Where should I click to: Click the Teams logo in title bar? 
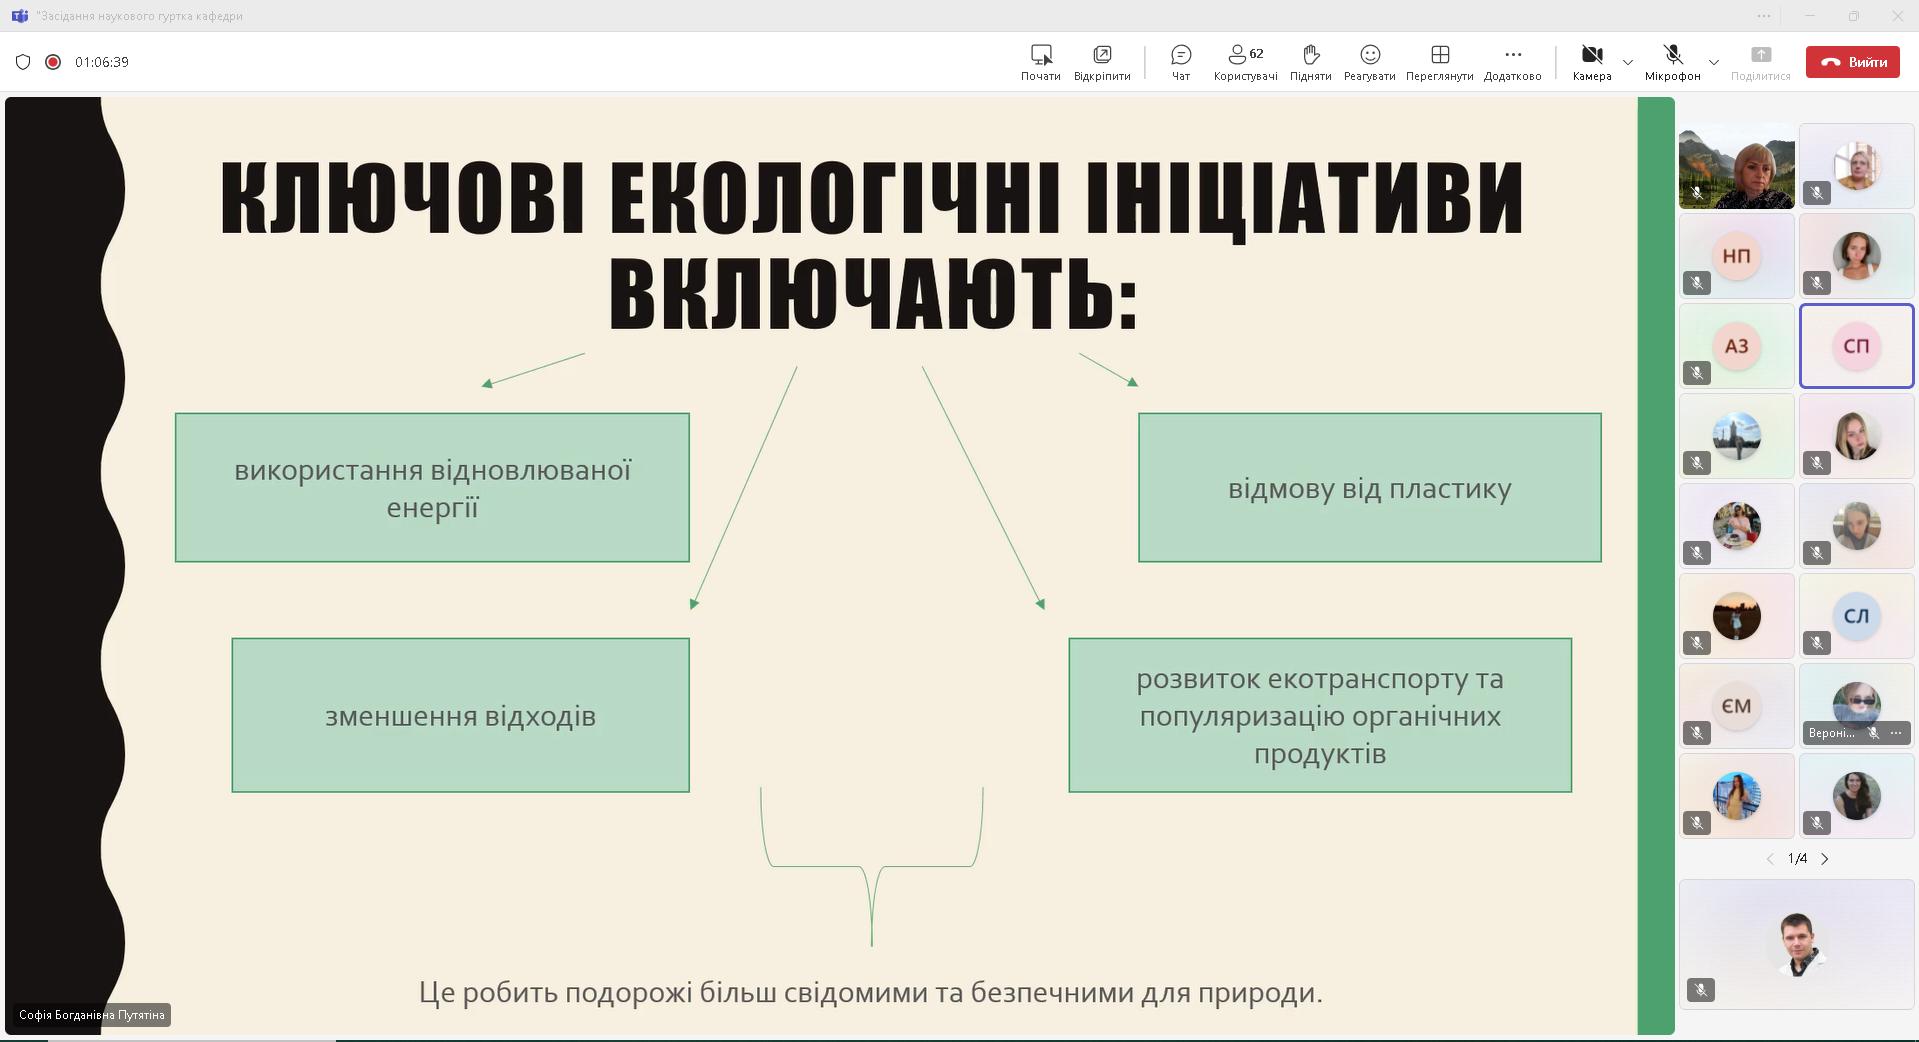point(19,16)
